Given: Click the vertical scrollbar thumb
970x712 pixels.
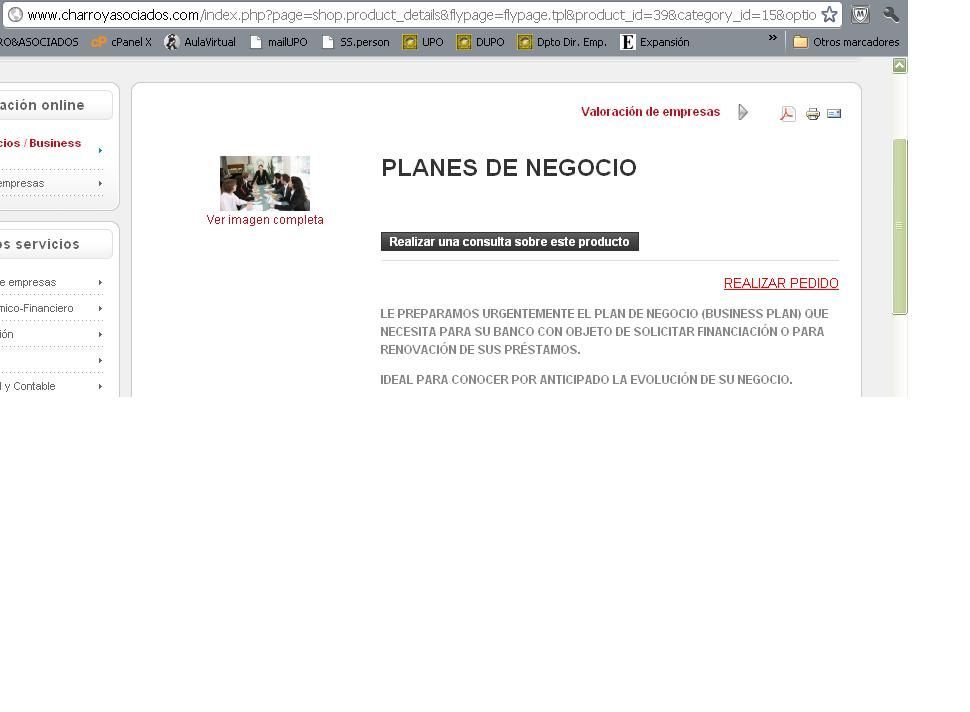Looking at the screenshot, I should point(899,227).
